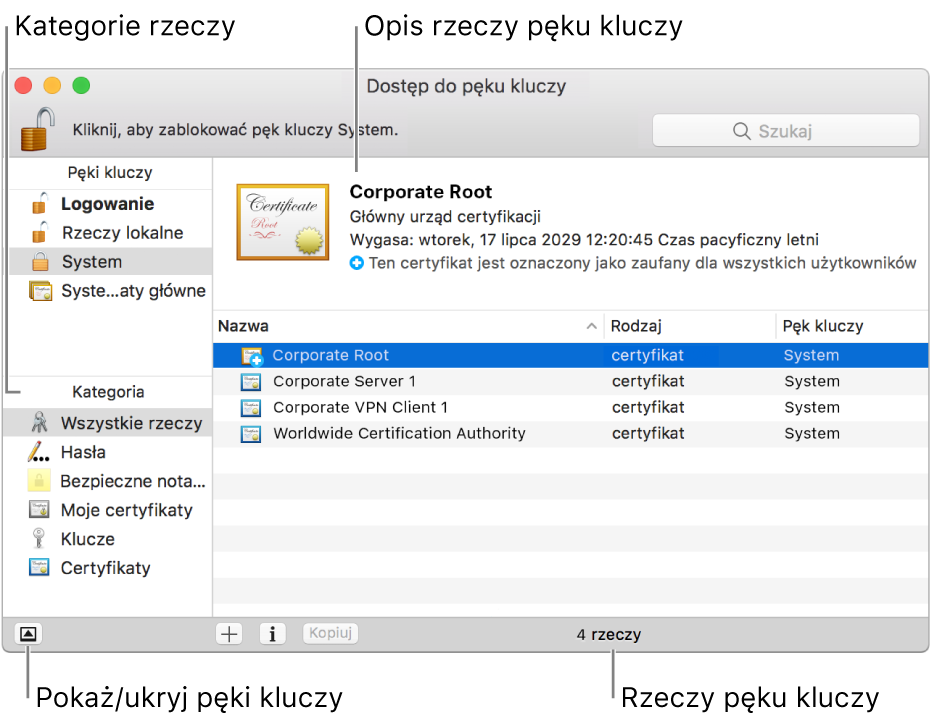This screenshot has height=721, width=931.
Task: Select Hasła category
Action: 83,452
